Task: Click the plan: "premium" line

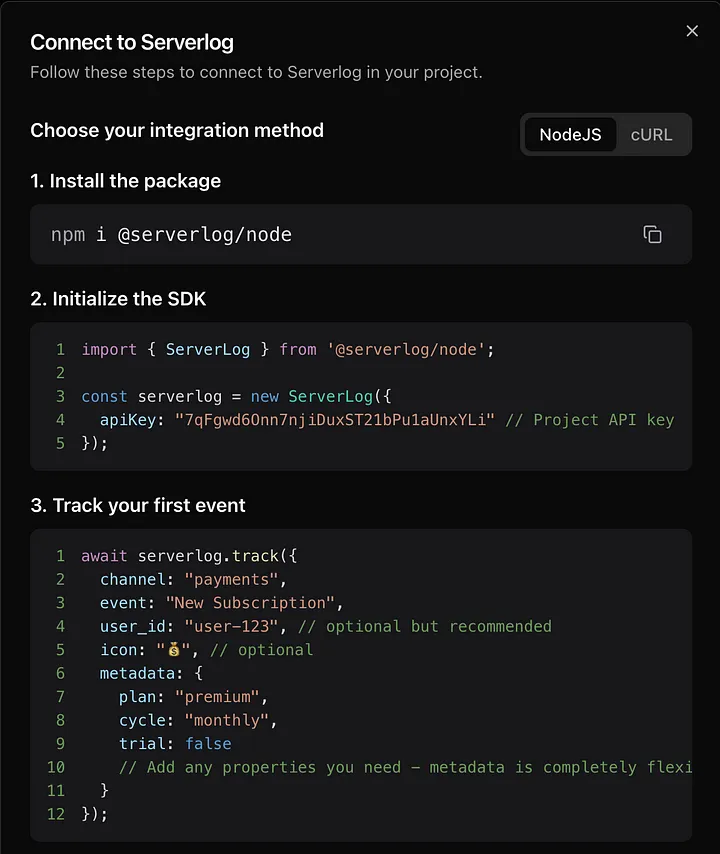Action: tap(193, 697)
